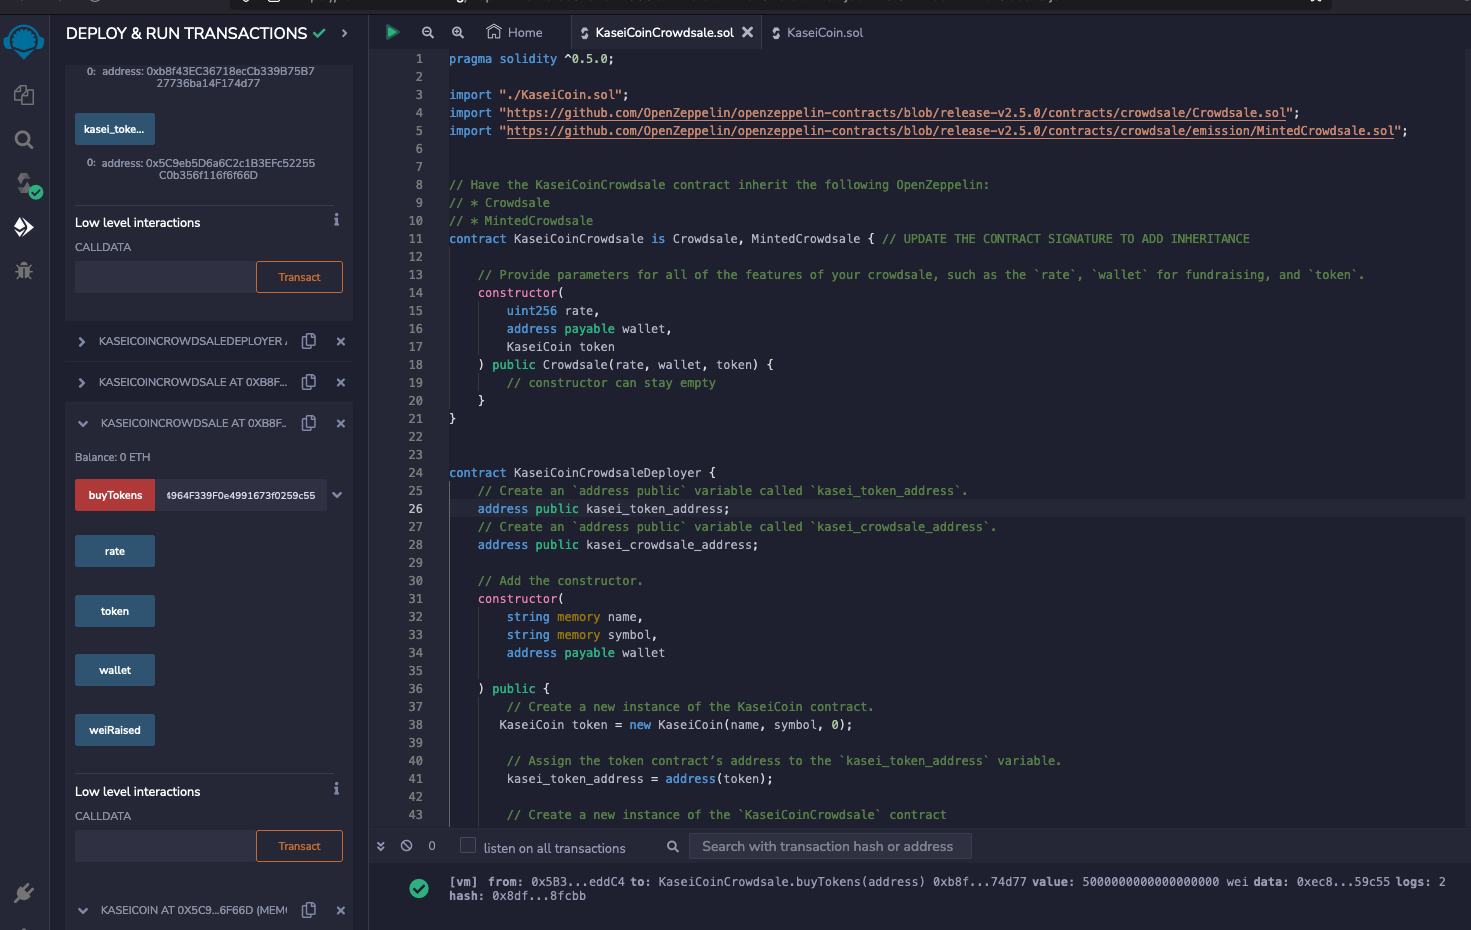The width and height of the screenshot is (1471, 930).
Task: Select the KaseiCoinCrowdsale.sol tab
Action: click(657, 32)
